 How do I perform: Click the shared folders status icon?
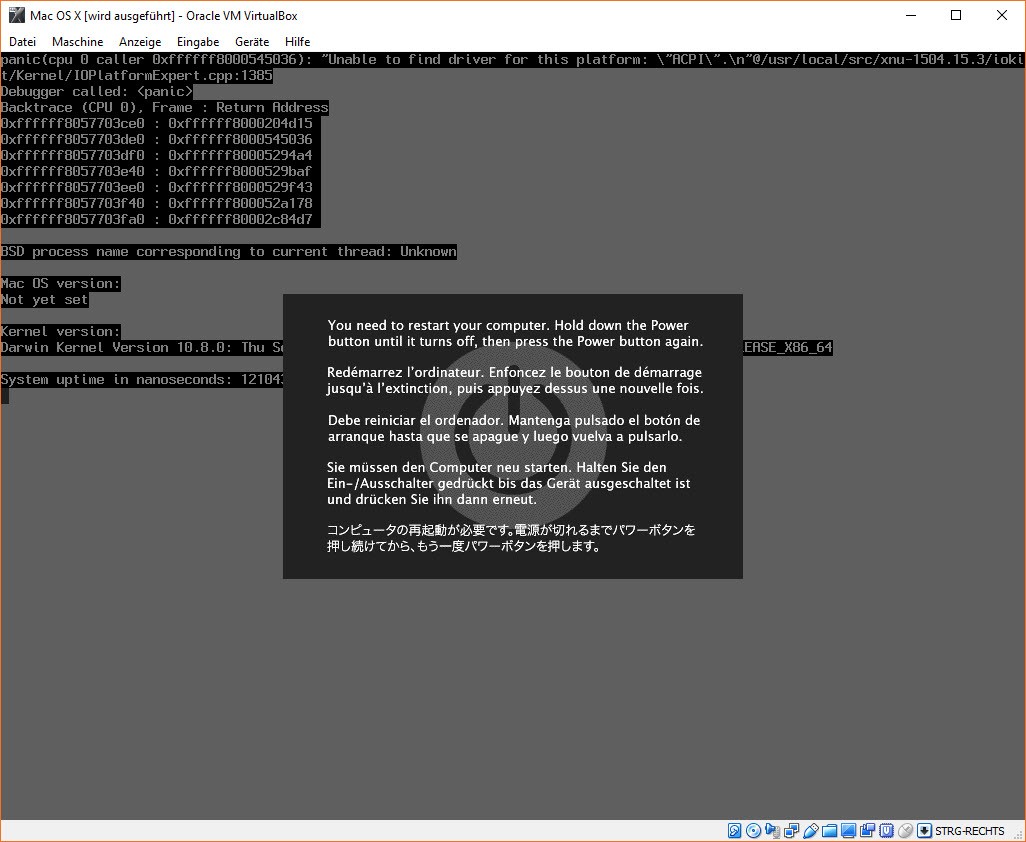829,831
